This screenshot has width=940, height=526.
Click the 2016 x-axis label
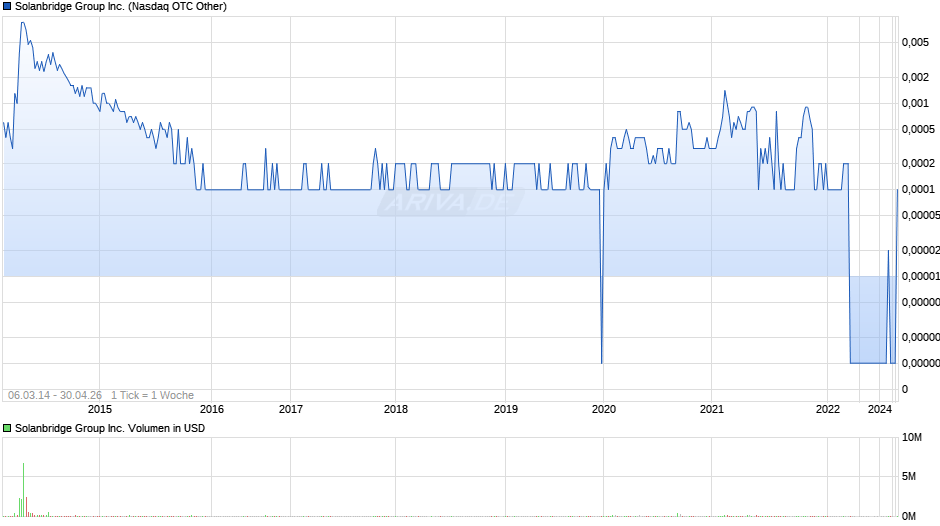(x=212, y=409)
